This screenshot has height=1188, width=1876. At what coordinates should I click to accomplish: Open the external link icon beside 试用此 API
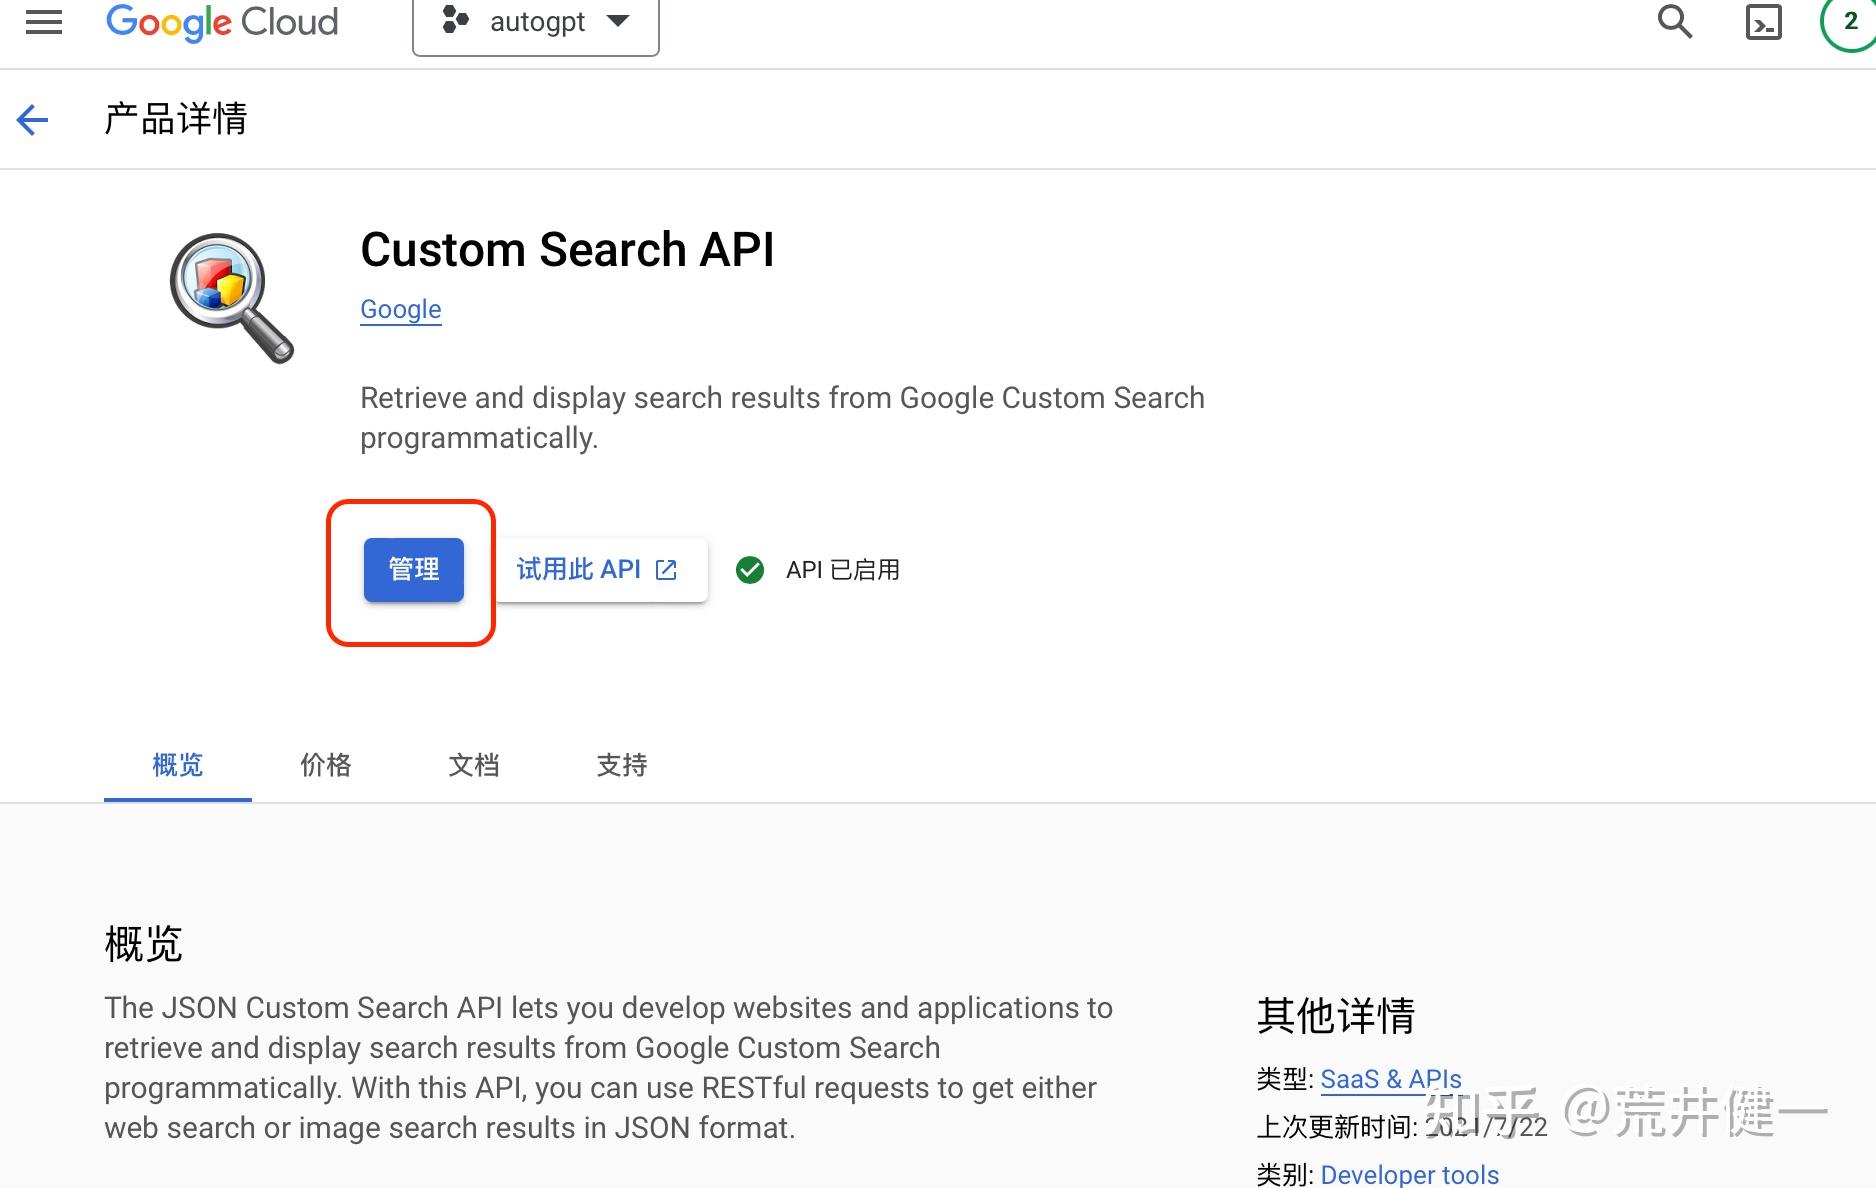pos(665,569)
